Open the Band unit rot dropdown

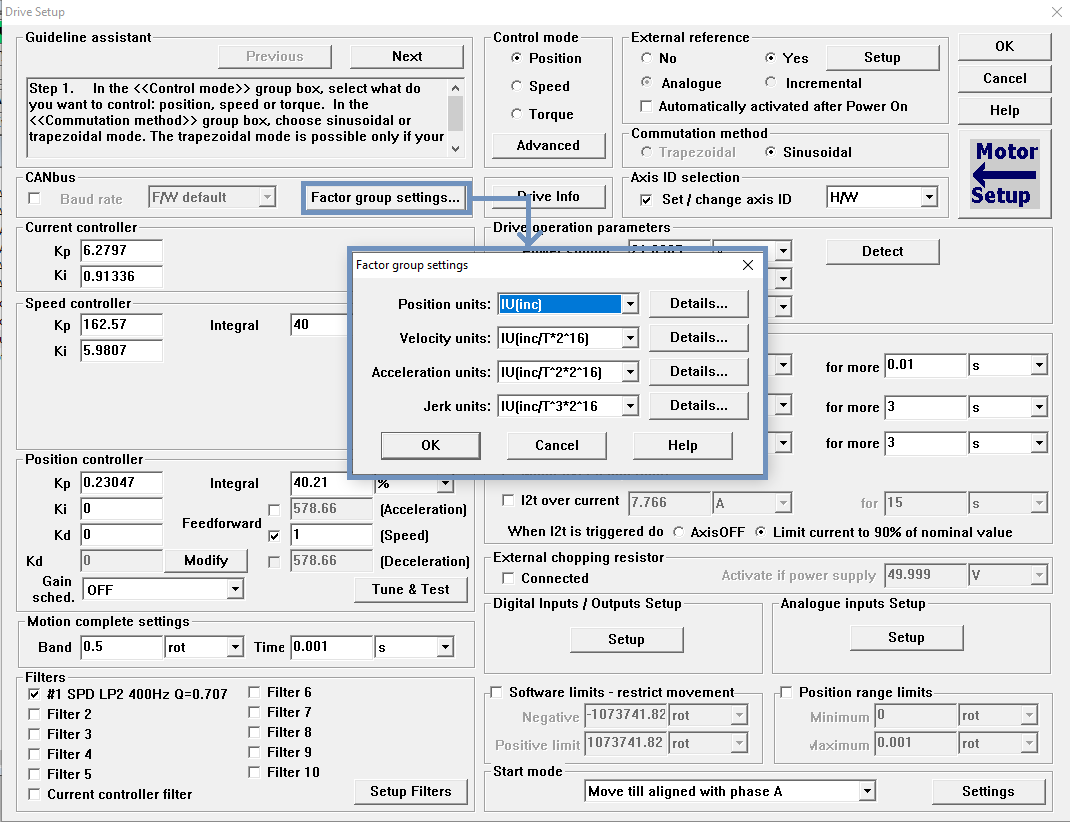[x=235, y=647]
